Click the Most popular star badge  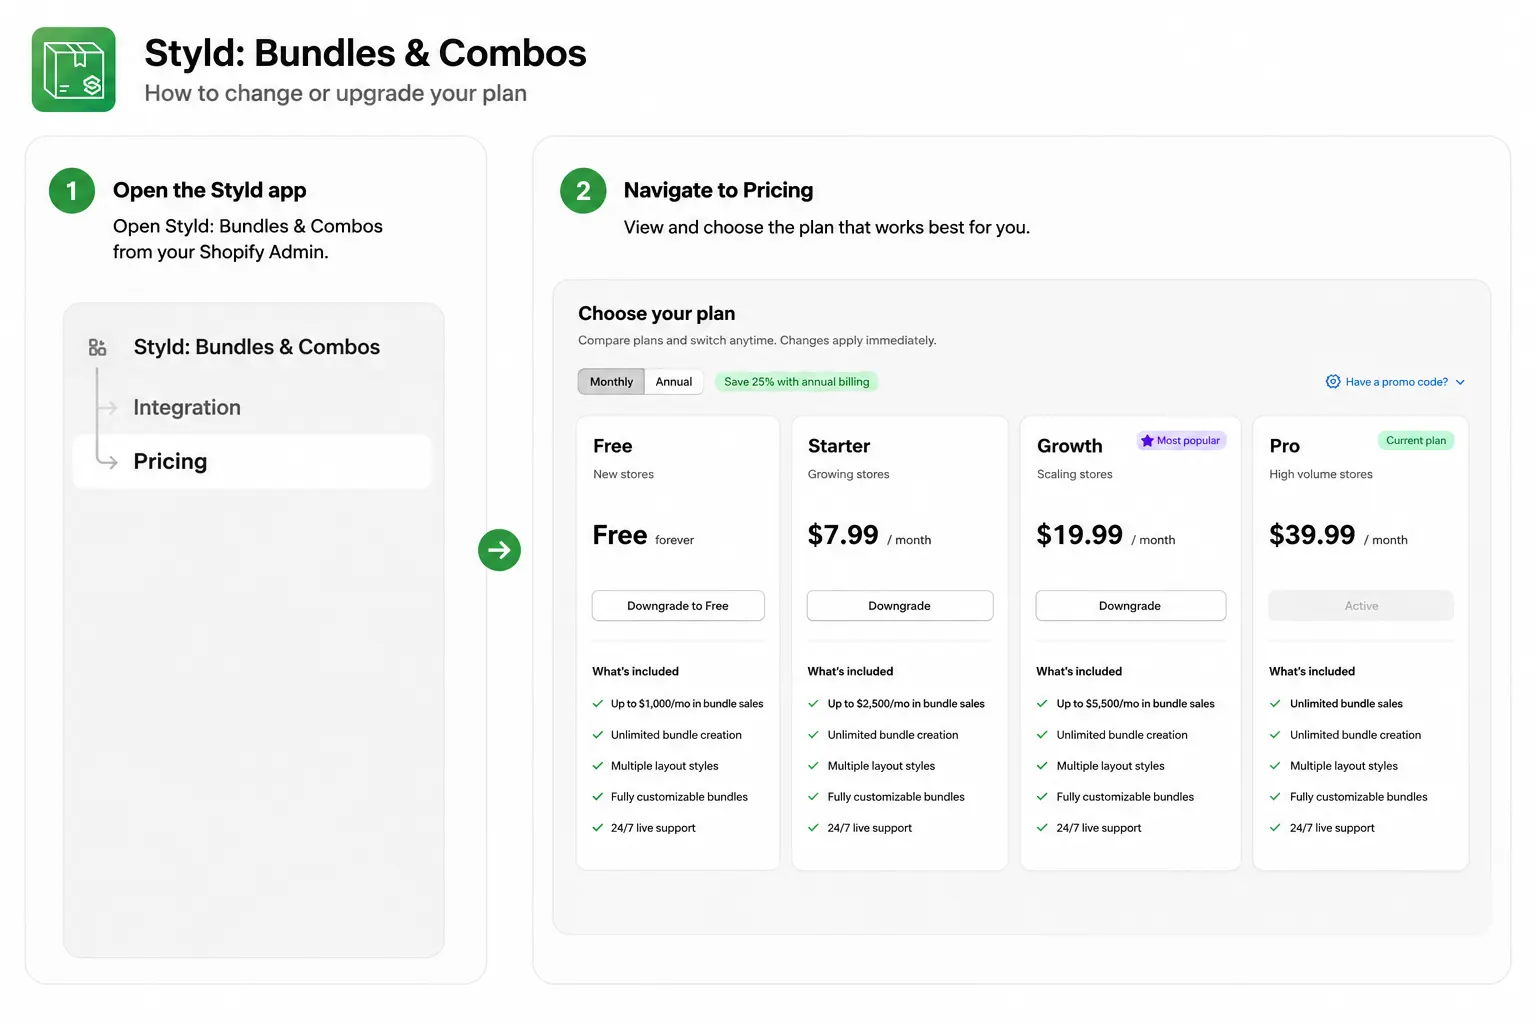tap(1180, 441)
